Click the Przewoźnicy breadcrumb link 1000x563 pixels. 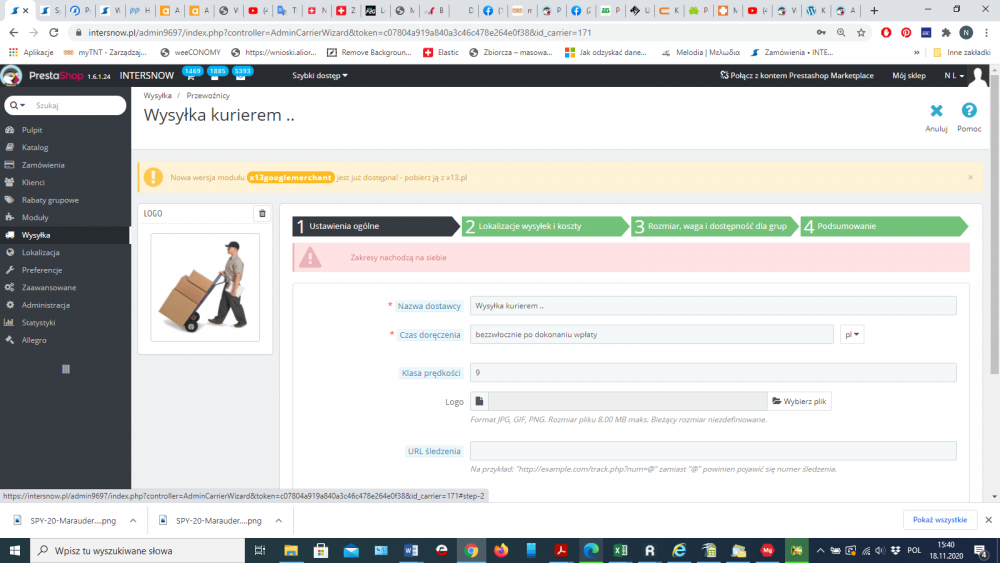[x=208, y=96]
